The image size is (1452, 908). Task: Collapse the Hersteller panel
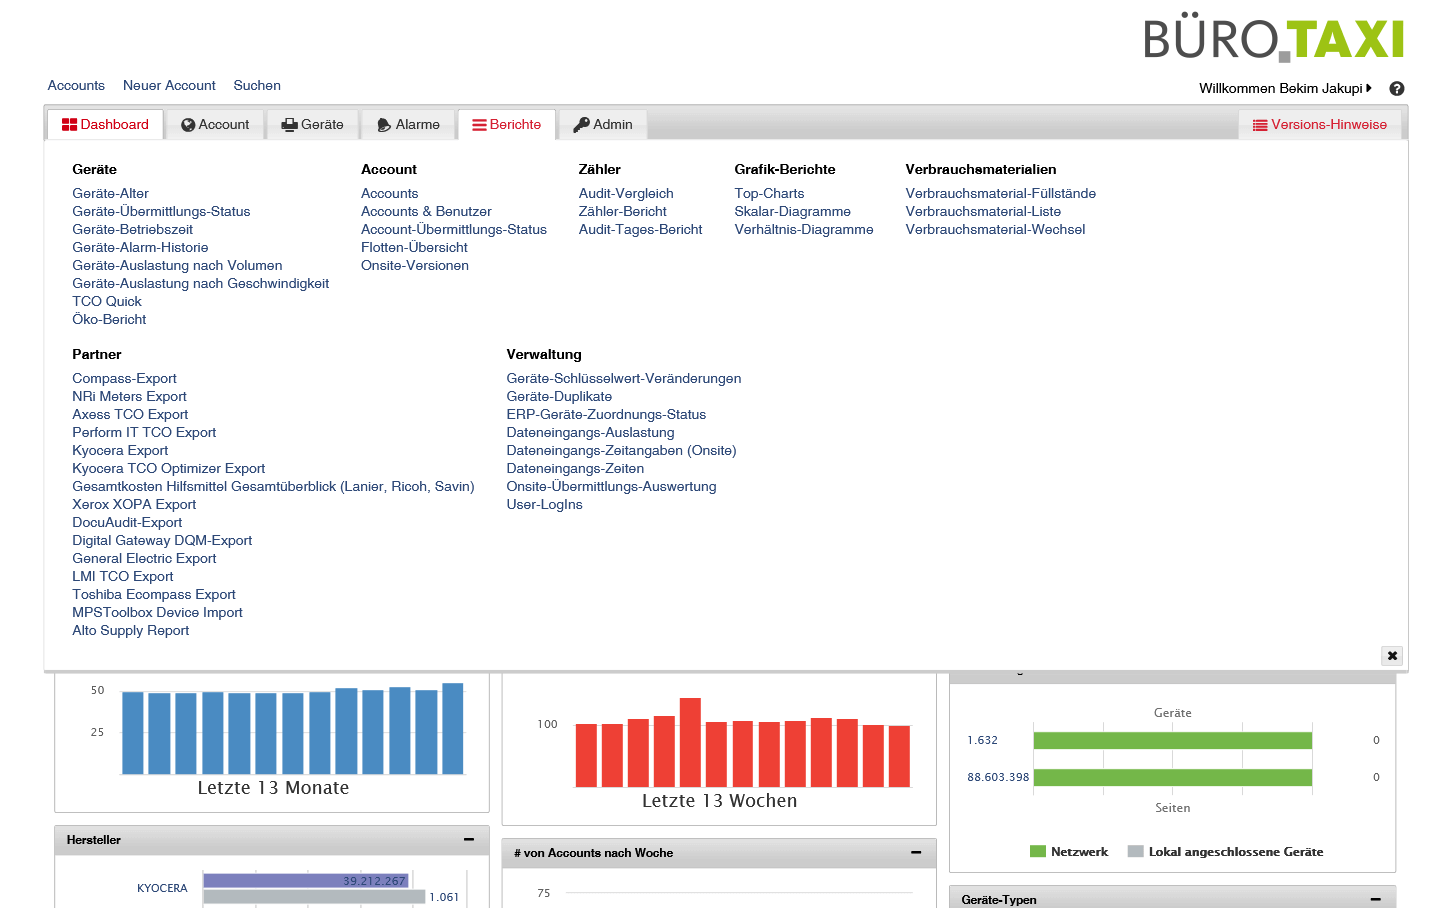click(468, 840)
